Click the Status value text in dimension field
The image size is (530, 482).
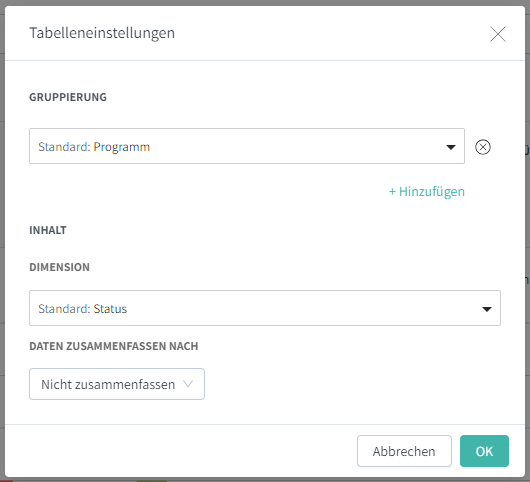[110, 309]
